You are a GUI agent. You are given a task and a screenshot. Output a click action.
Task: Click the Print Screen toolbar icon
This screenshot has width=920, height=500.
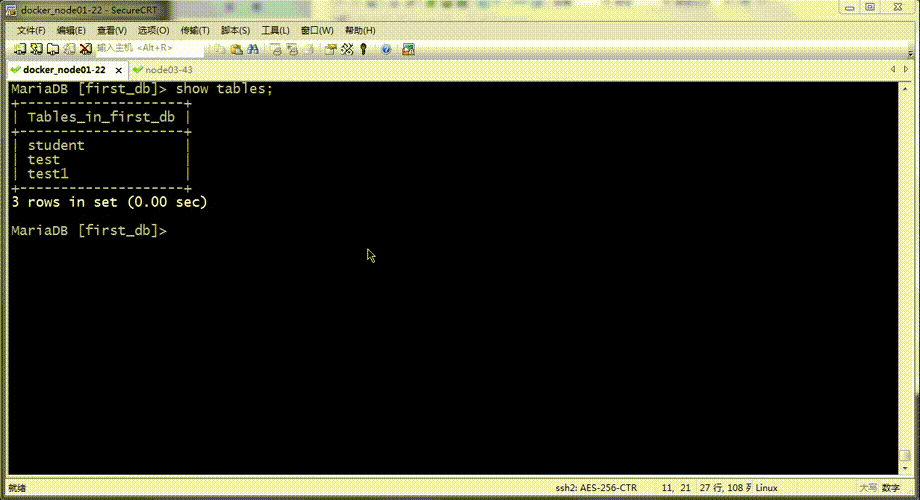click(x=275, y=49)
